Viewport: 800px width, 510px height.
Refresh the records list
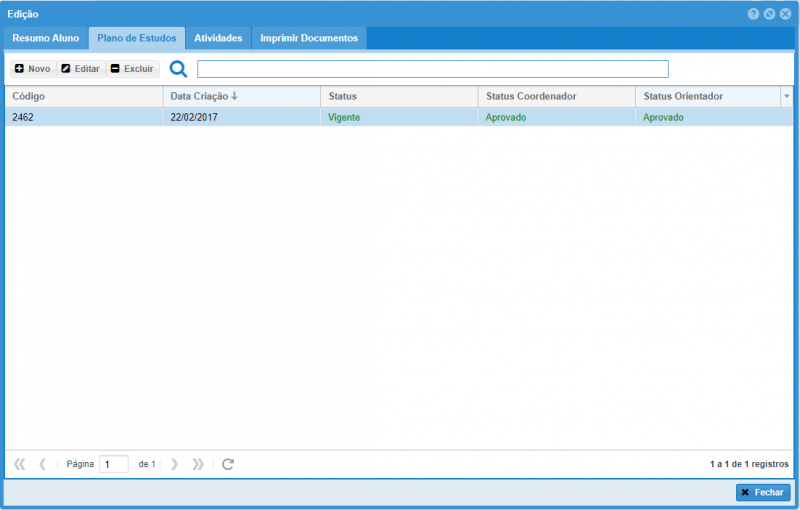click(228, 464)
